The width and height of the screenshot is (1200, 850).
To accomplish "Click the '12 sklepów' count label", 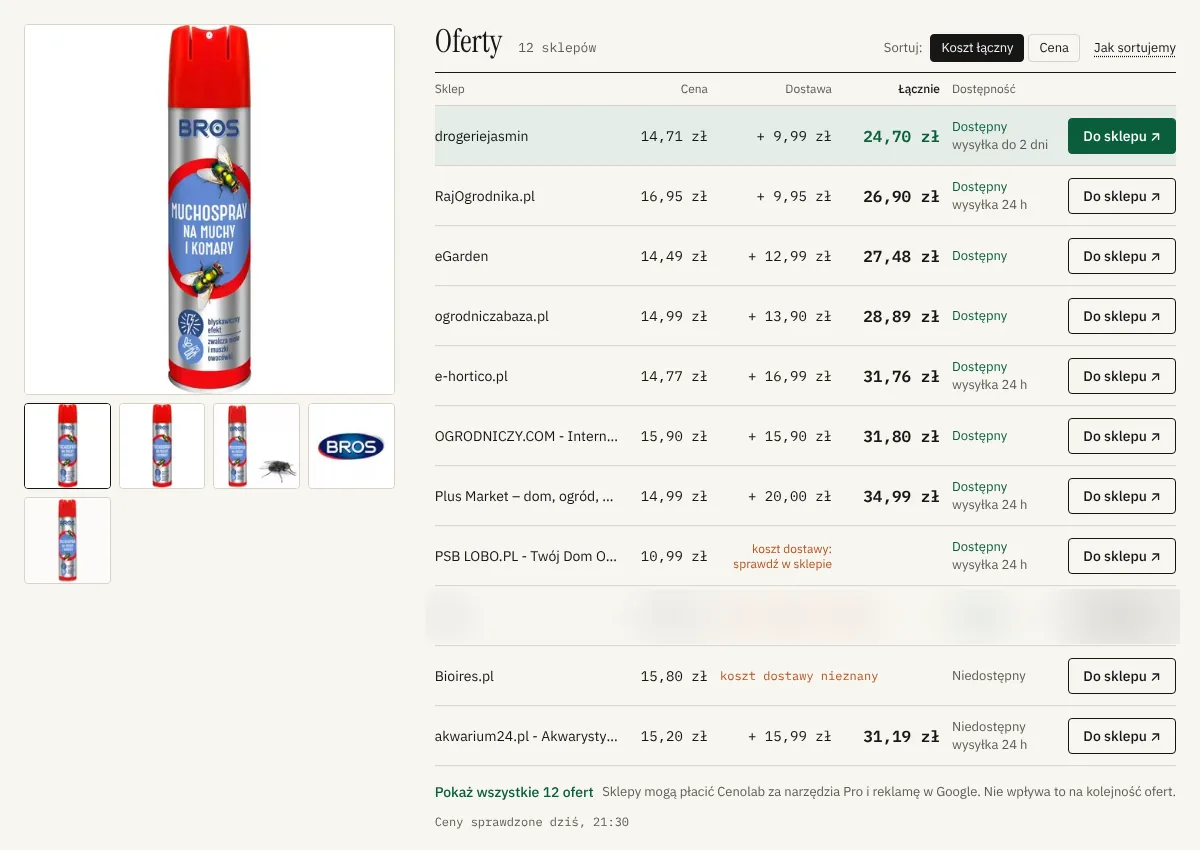I will (x=557, y=48).
